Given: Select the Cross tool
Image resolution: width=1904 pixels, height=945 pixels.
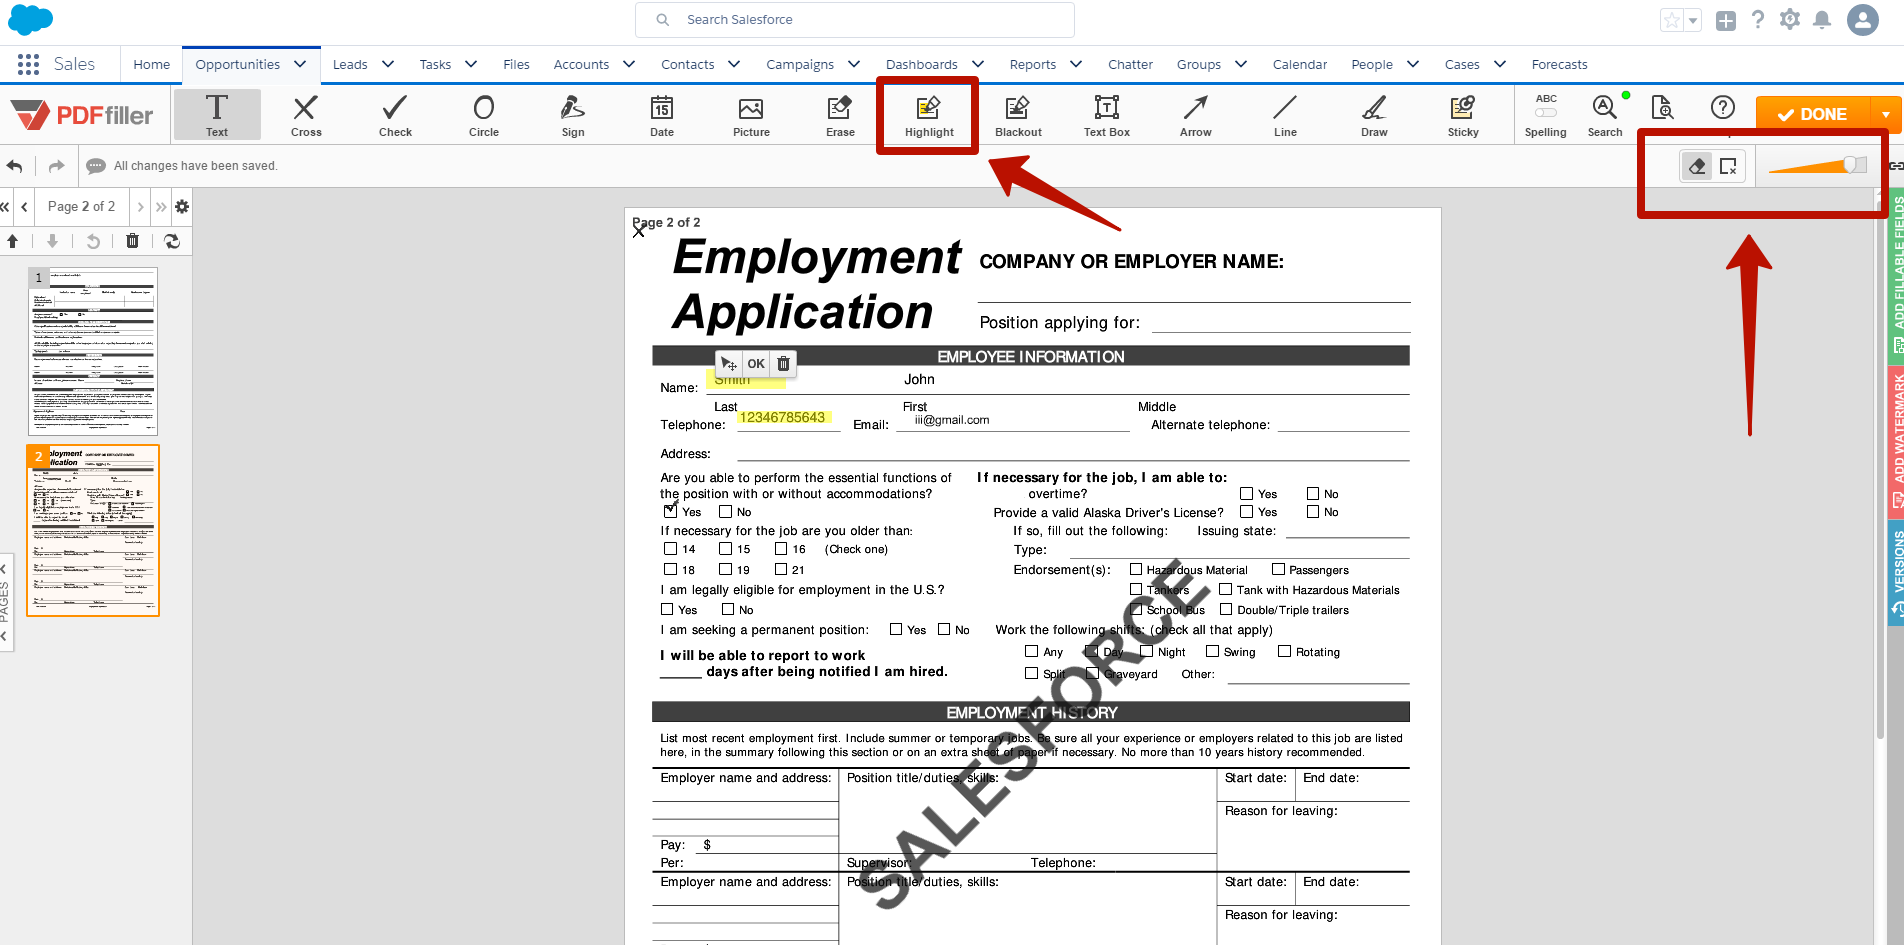Looking at the screenshot, I should point(306,114).
